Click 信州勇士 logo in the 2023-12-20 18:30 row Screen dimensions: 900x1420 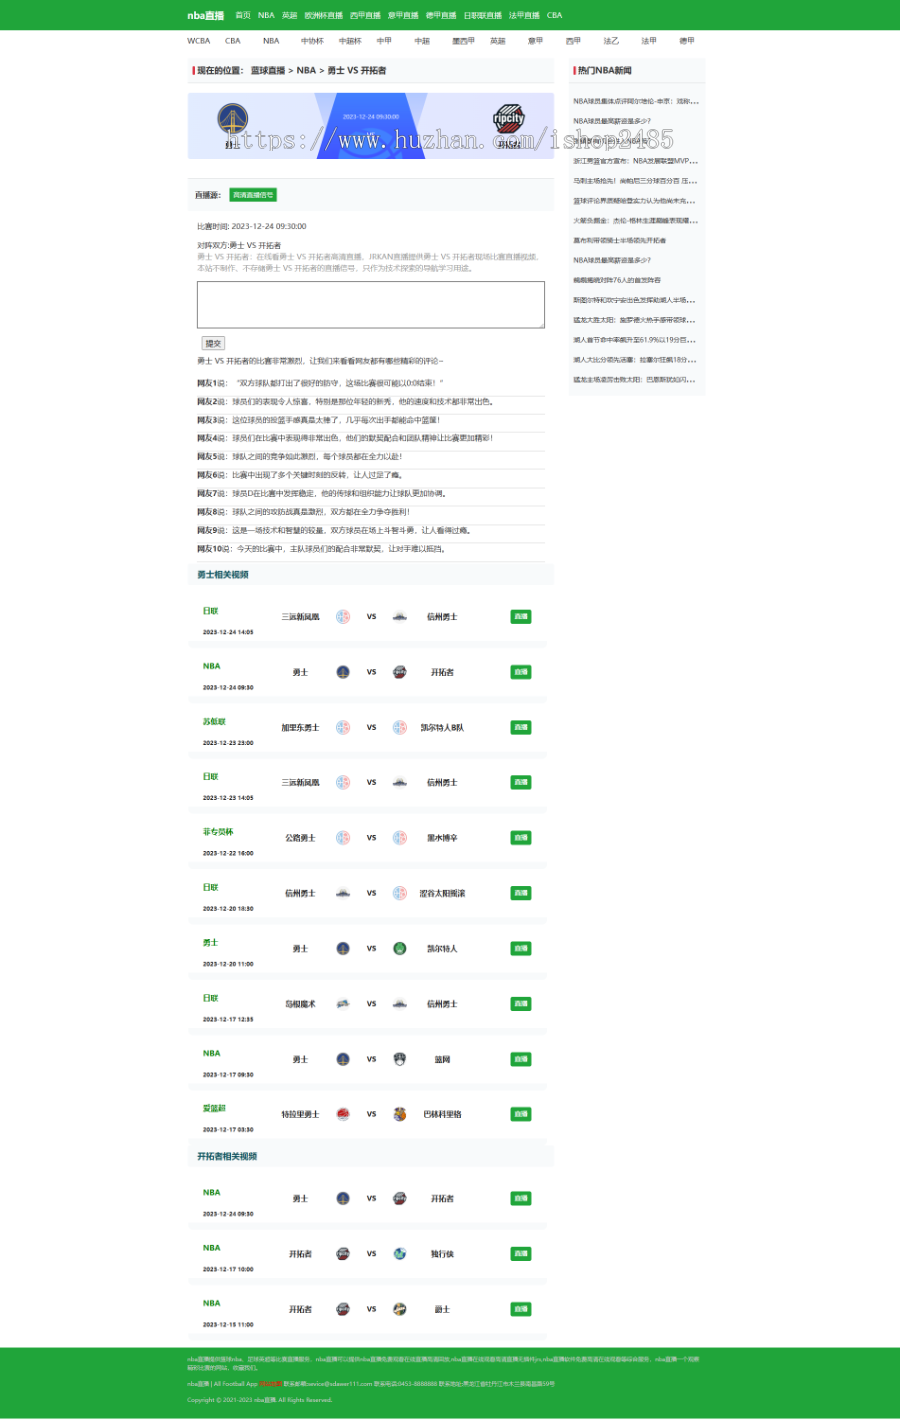click(x=343, y=893)
